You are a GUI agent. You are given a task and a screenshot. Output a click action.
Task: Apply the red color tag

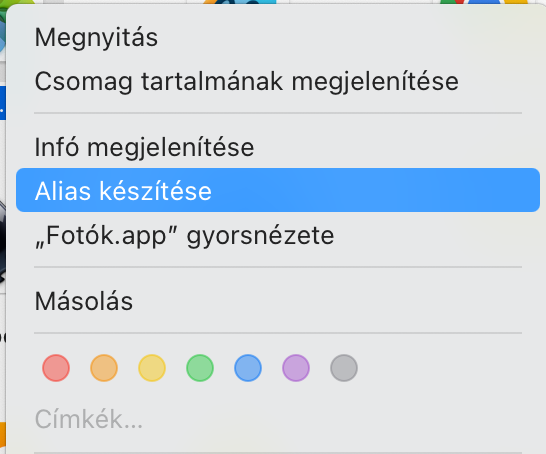[x=56, y=368]
